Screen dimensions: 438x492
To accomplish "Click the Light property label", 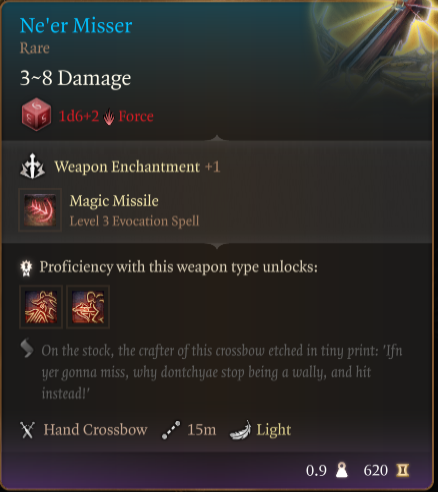I will pos(274,430).
